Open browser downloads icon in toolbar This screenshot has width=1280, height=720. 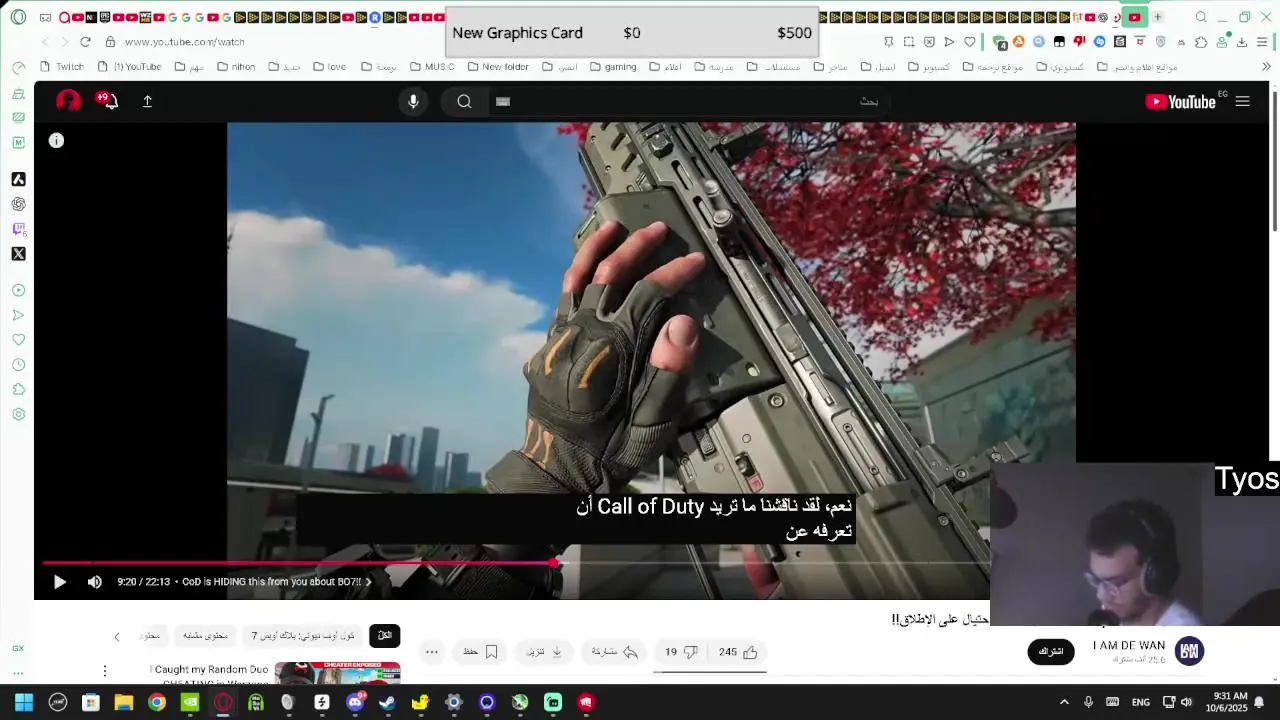click(1241, 42)
